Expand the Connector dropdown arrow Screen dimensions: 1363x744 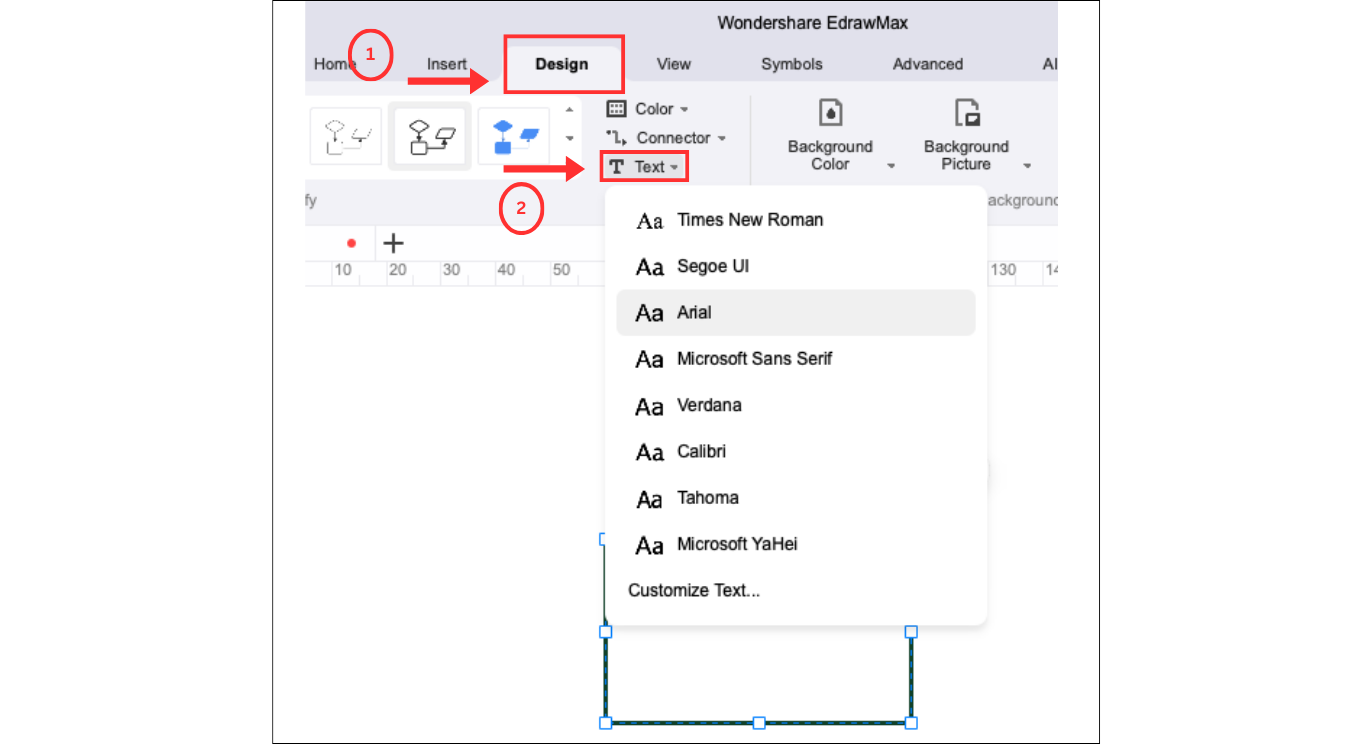click(722, 138)
